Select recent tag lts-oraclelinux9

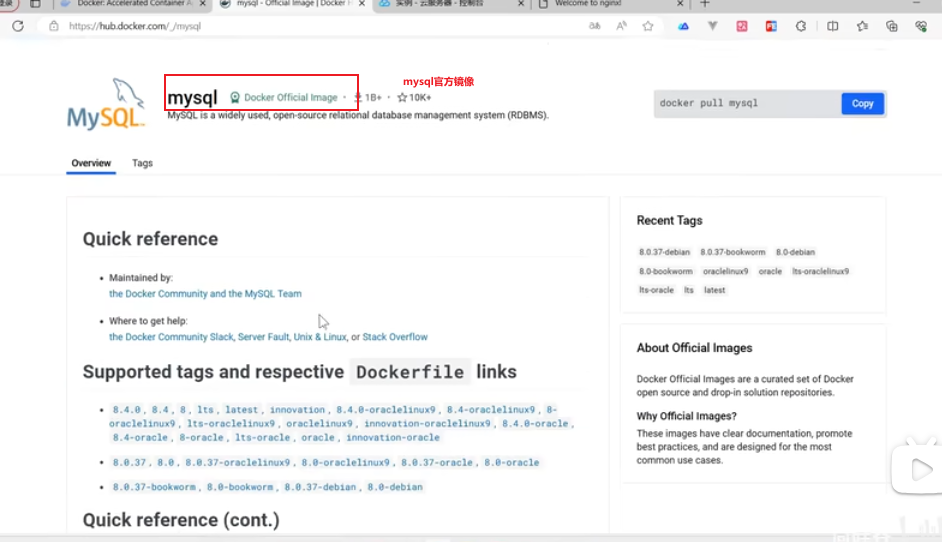pyautogui.click(x=821, y=272)
